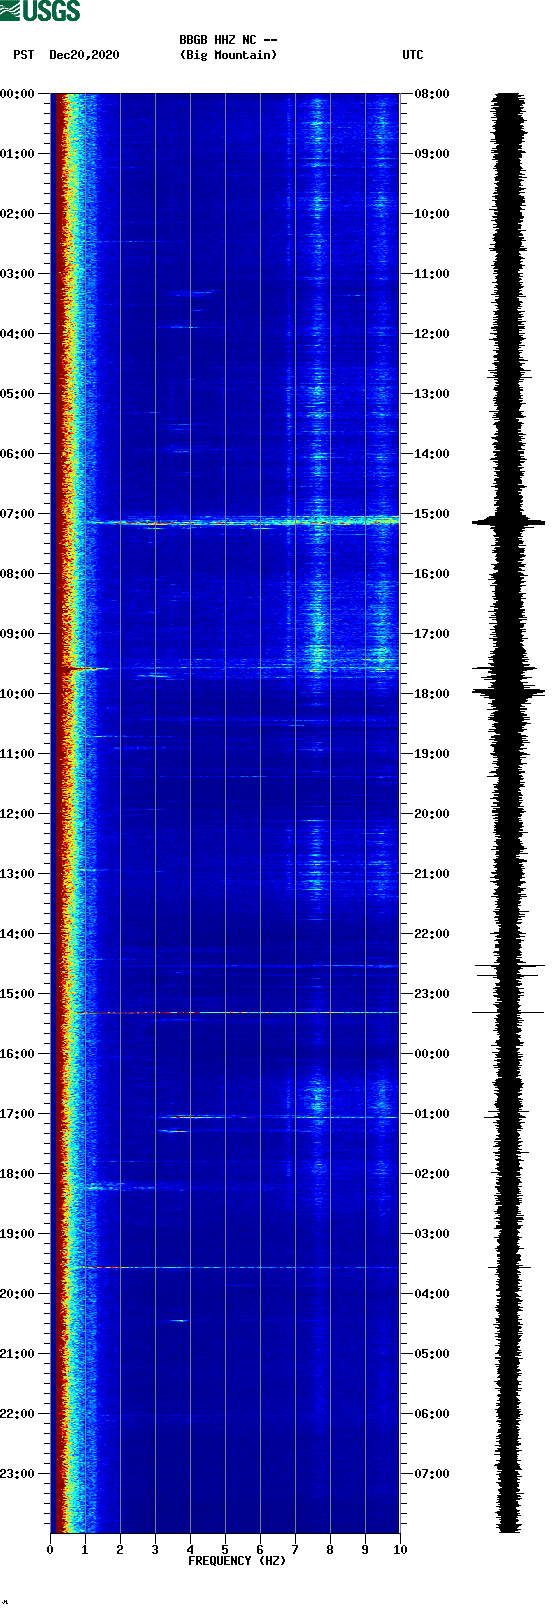Click the 23:00 PST time label
The width and height of the screenshot is (552, 1613).
pyautogui.click(x=18, y=1473)
